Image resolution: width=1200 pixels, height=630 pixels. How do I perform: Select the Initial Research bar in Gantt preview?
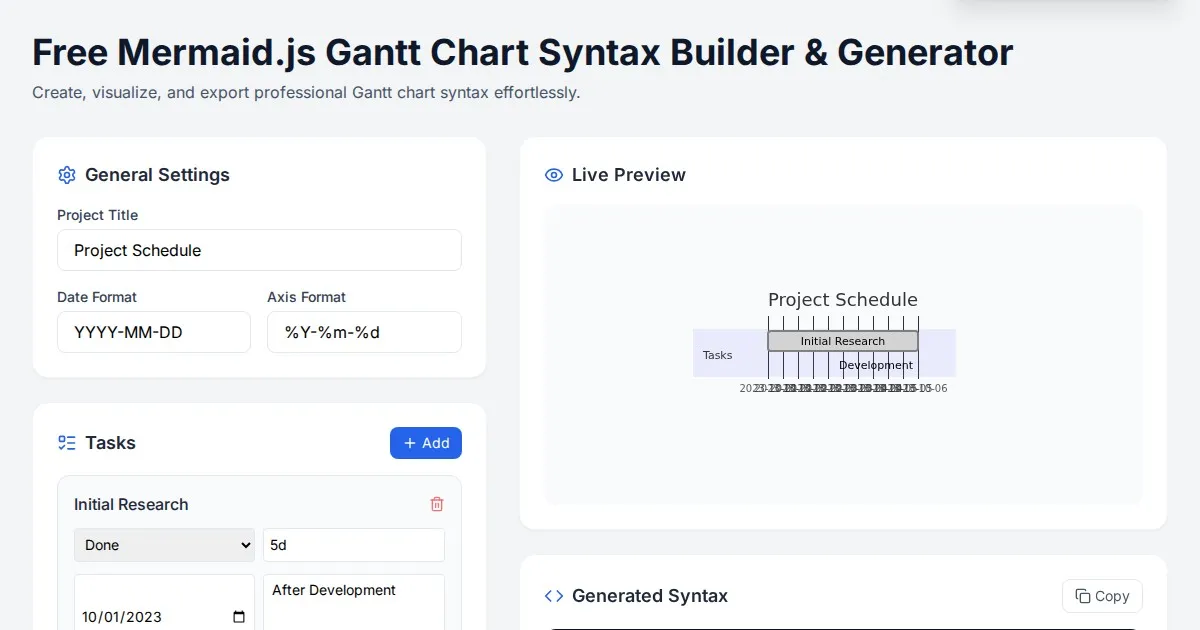click(x=842, y=341)
